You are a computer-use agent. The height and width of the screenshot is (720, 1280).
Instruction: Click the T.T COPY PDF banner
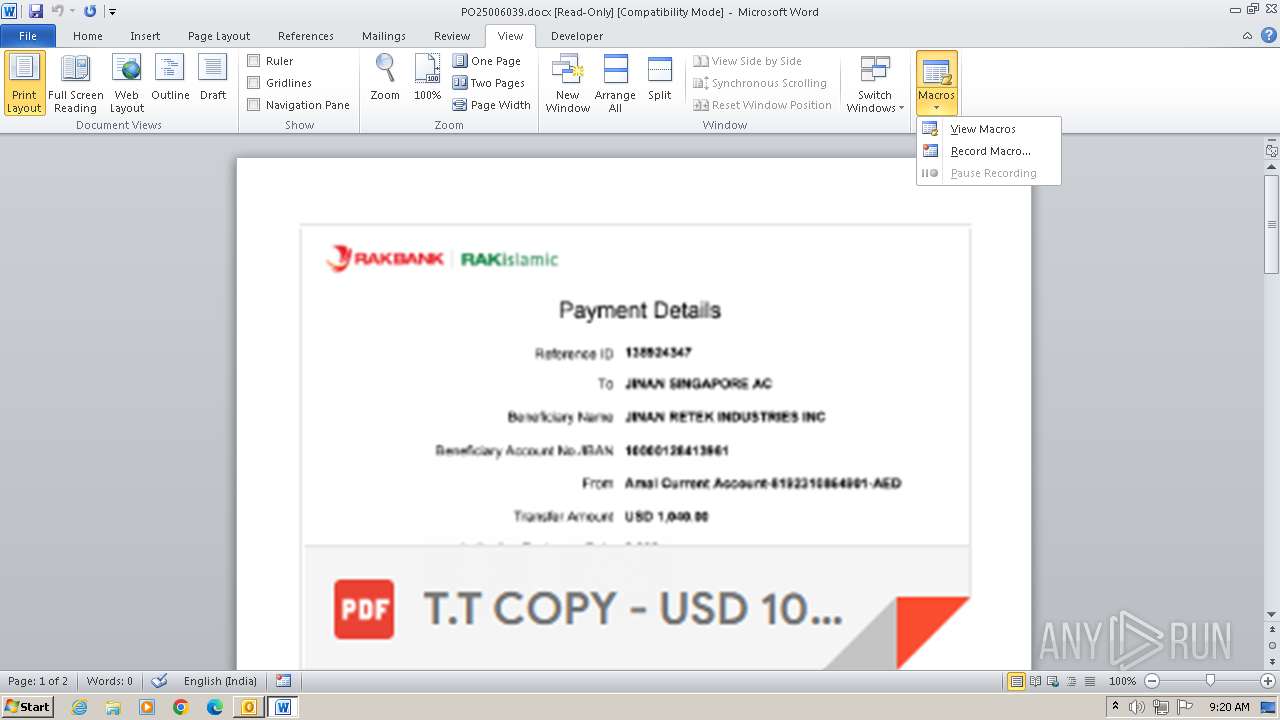[x=637, y=608]
